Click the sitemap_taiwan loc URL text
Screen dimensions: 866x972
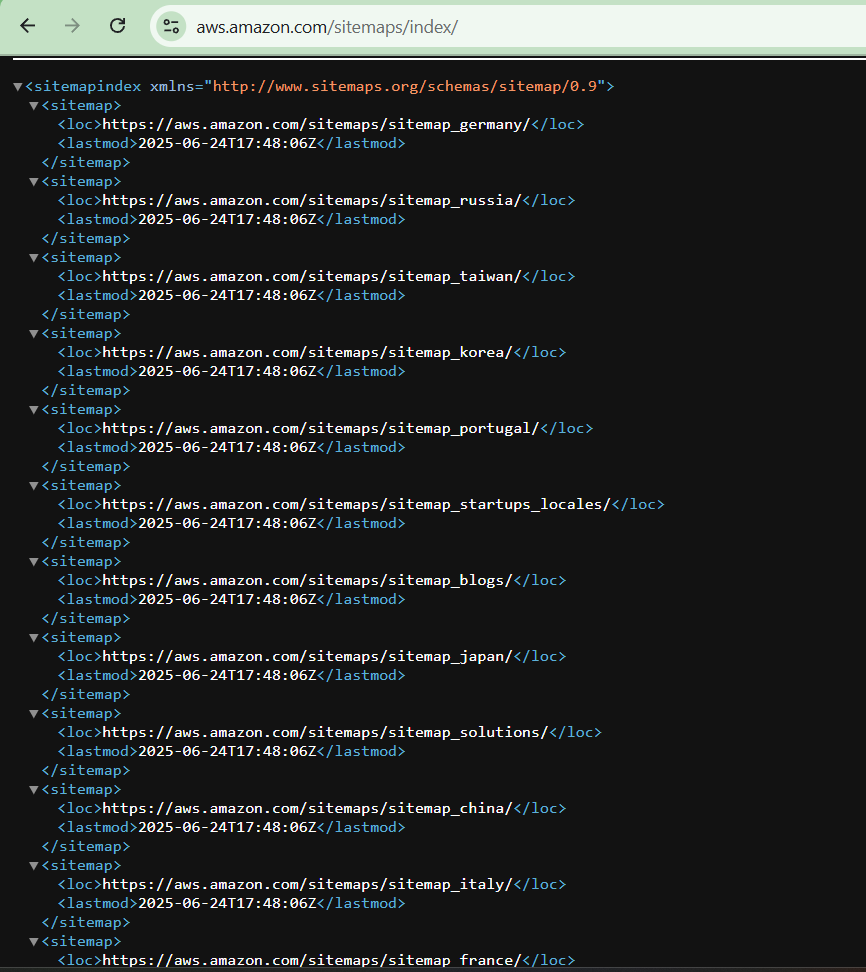312,276
